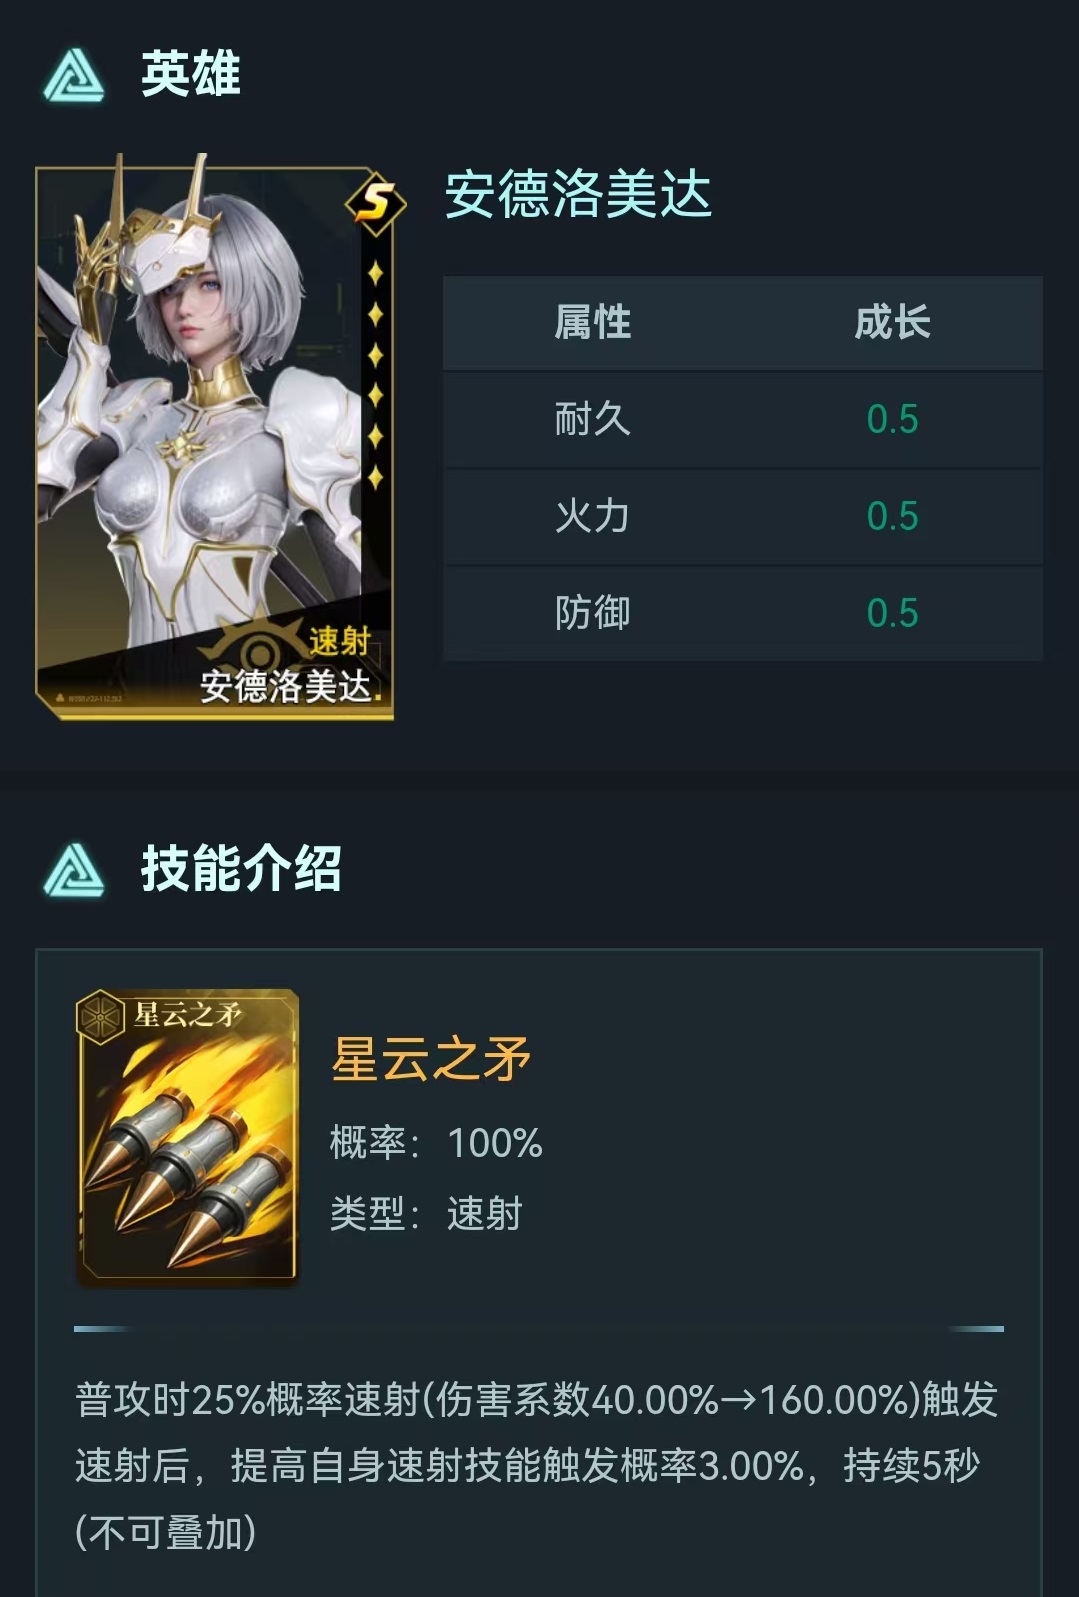The height and width of the screenshot is (1597, 1079).
Task: Tap the 英雄 section heading text
Action: pyautogui.click(x=191, y=75)
